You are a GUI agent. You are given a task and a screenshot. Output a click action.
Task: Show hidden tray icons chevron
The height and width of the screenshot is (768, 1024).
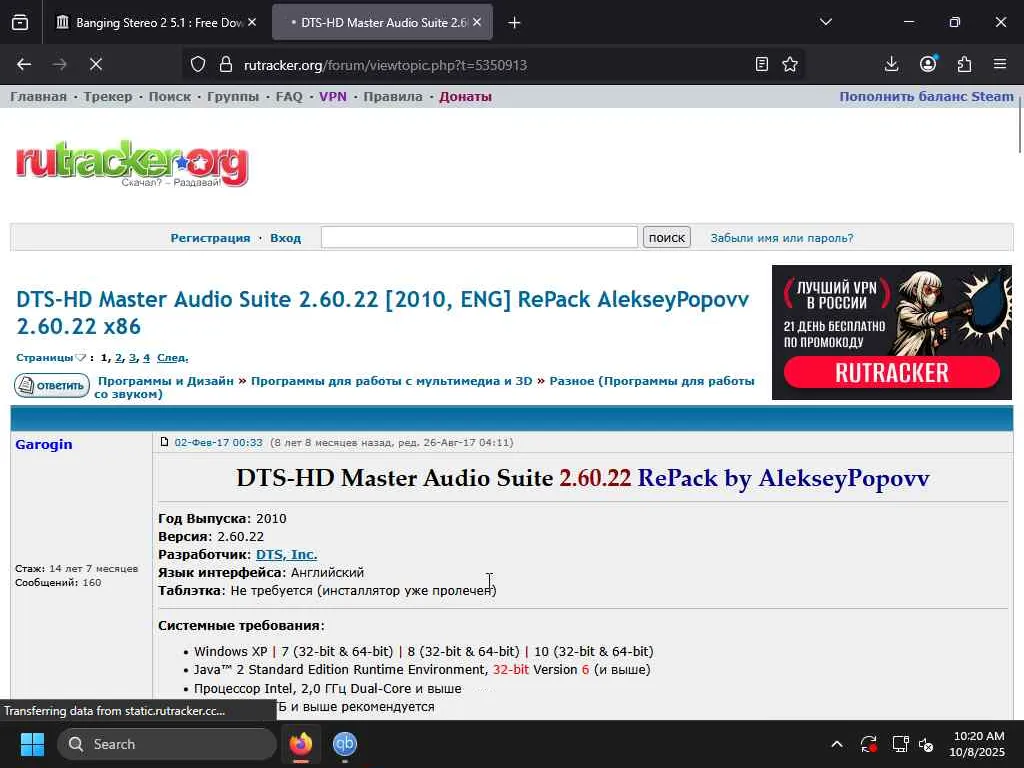[x=837, y=744]
